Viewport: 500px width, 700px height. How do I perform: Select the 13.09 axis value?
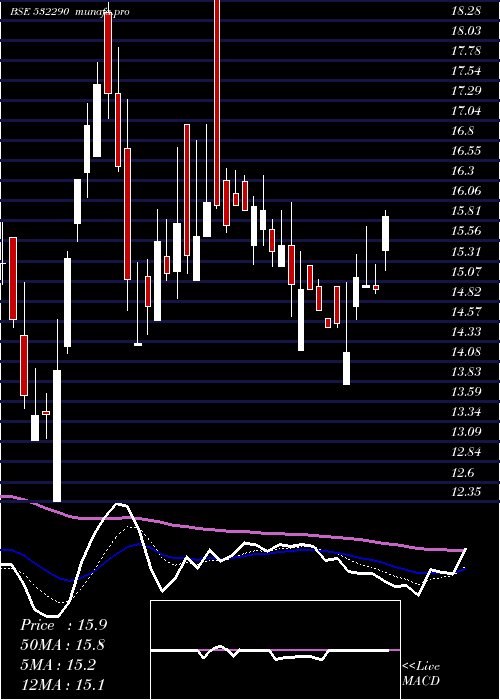466,432
